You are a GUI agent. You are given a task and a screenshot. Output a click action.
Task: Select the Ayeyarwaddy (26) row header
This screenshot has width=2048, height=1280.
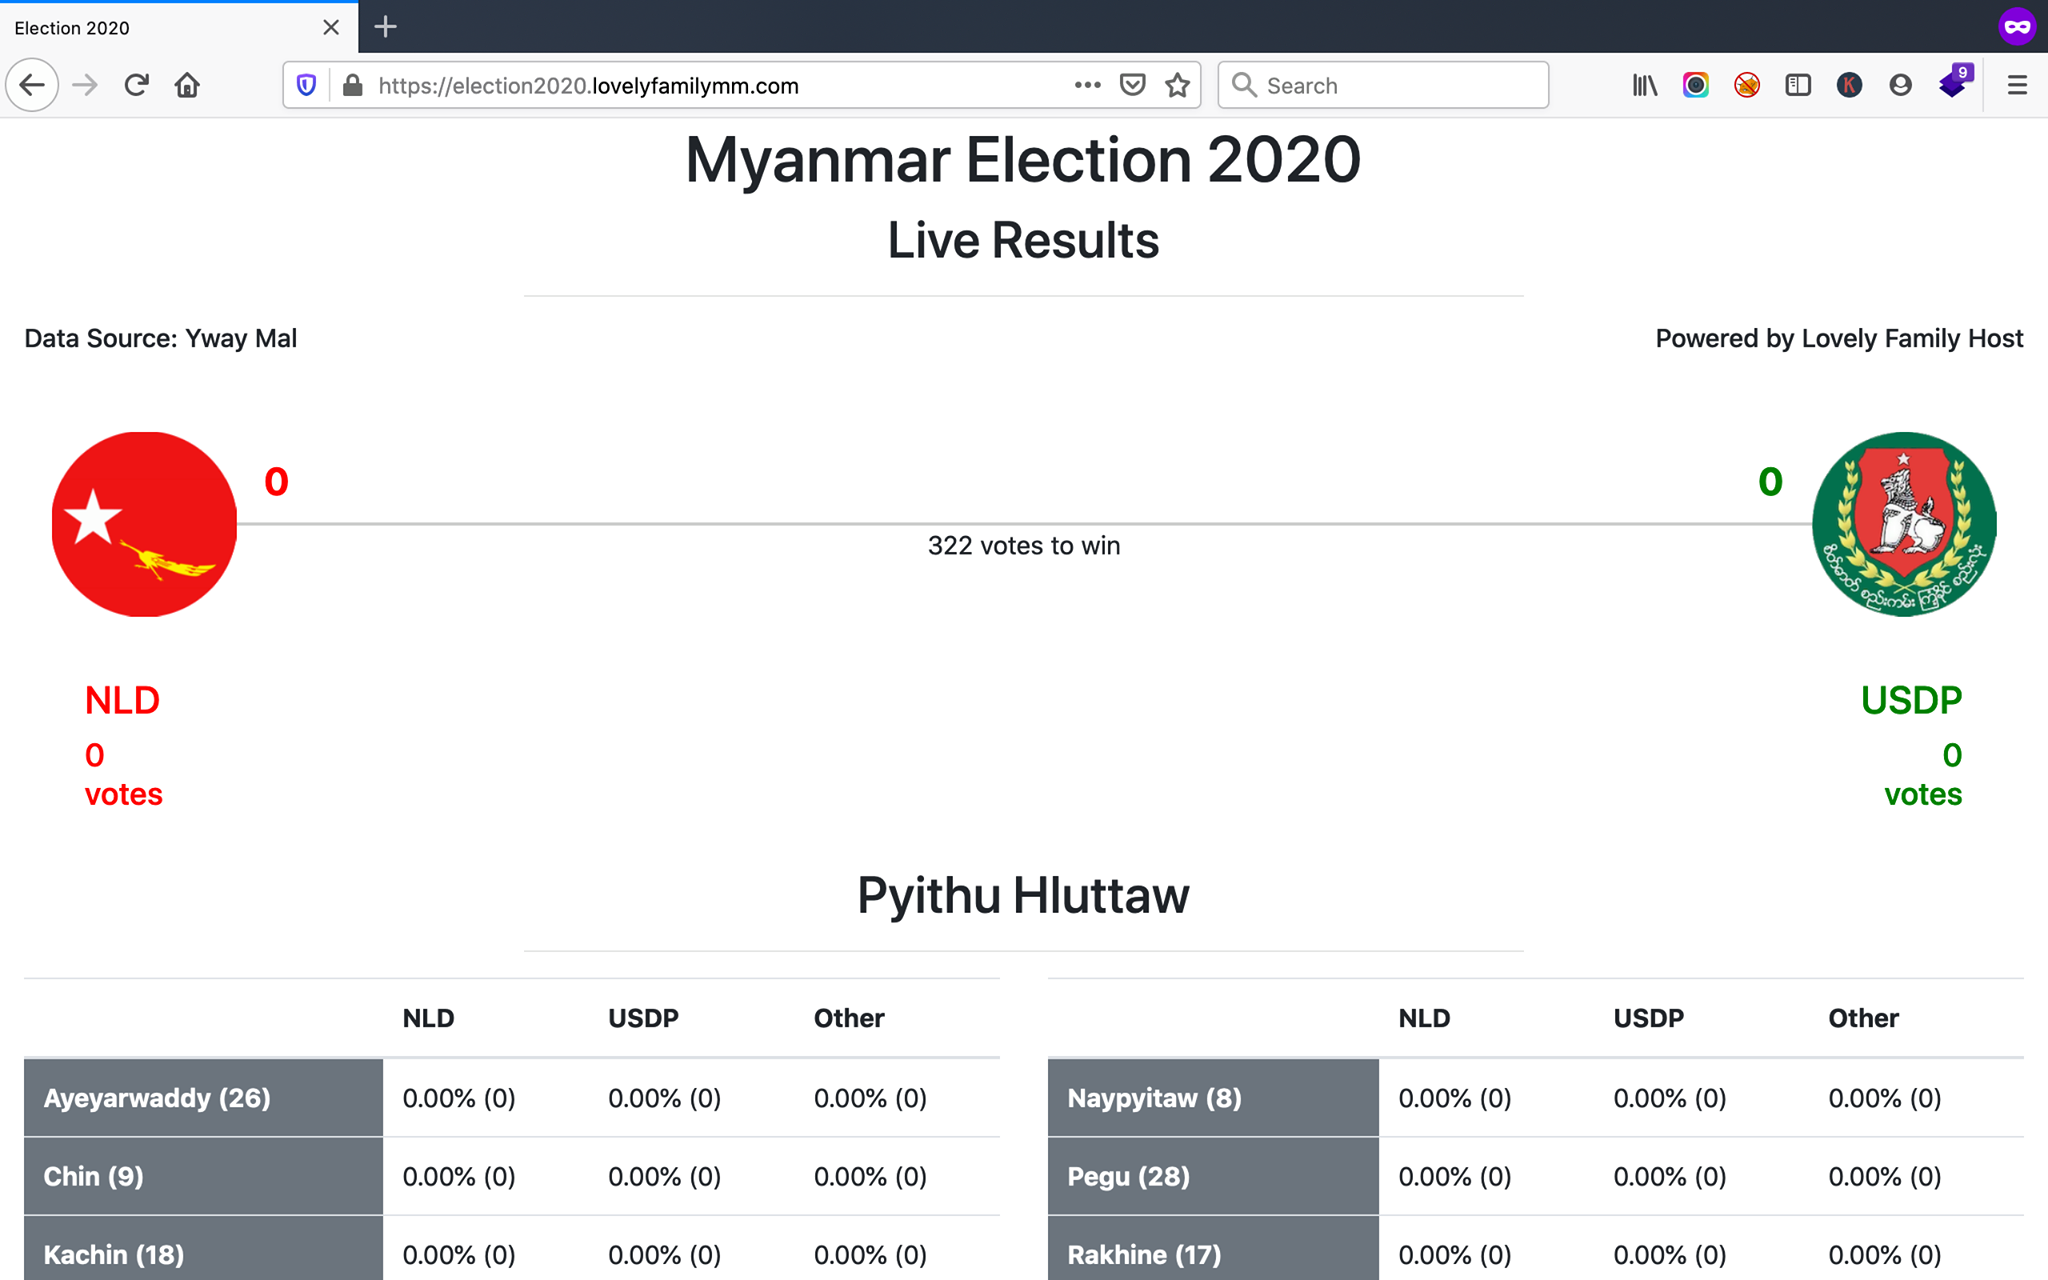point(203,1097)
